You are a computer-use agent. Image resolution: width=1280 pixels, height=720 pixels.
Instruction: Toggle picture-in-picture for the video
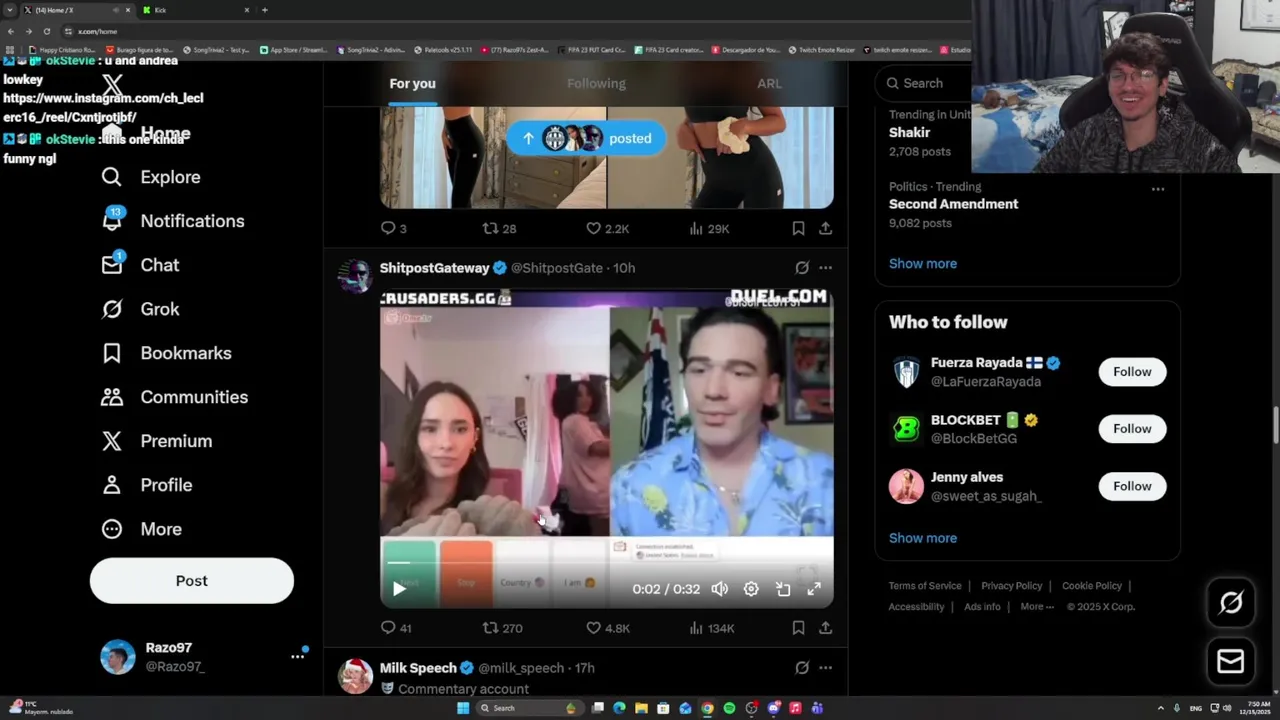[783, 589]
